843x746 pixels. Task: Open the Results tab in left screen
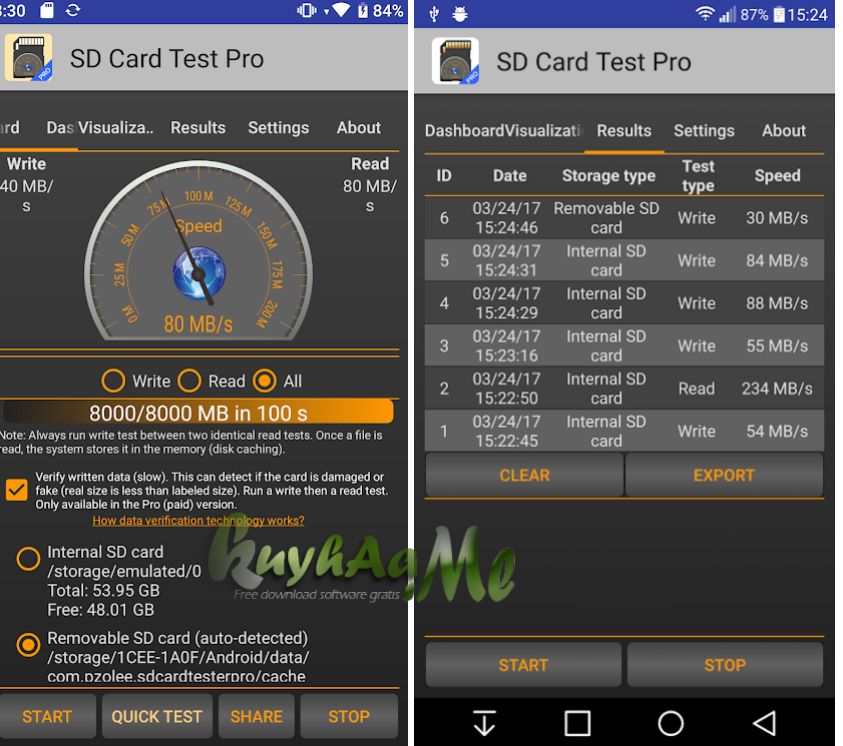[x=198, y=127]
